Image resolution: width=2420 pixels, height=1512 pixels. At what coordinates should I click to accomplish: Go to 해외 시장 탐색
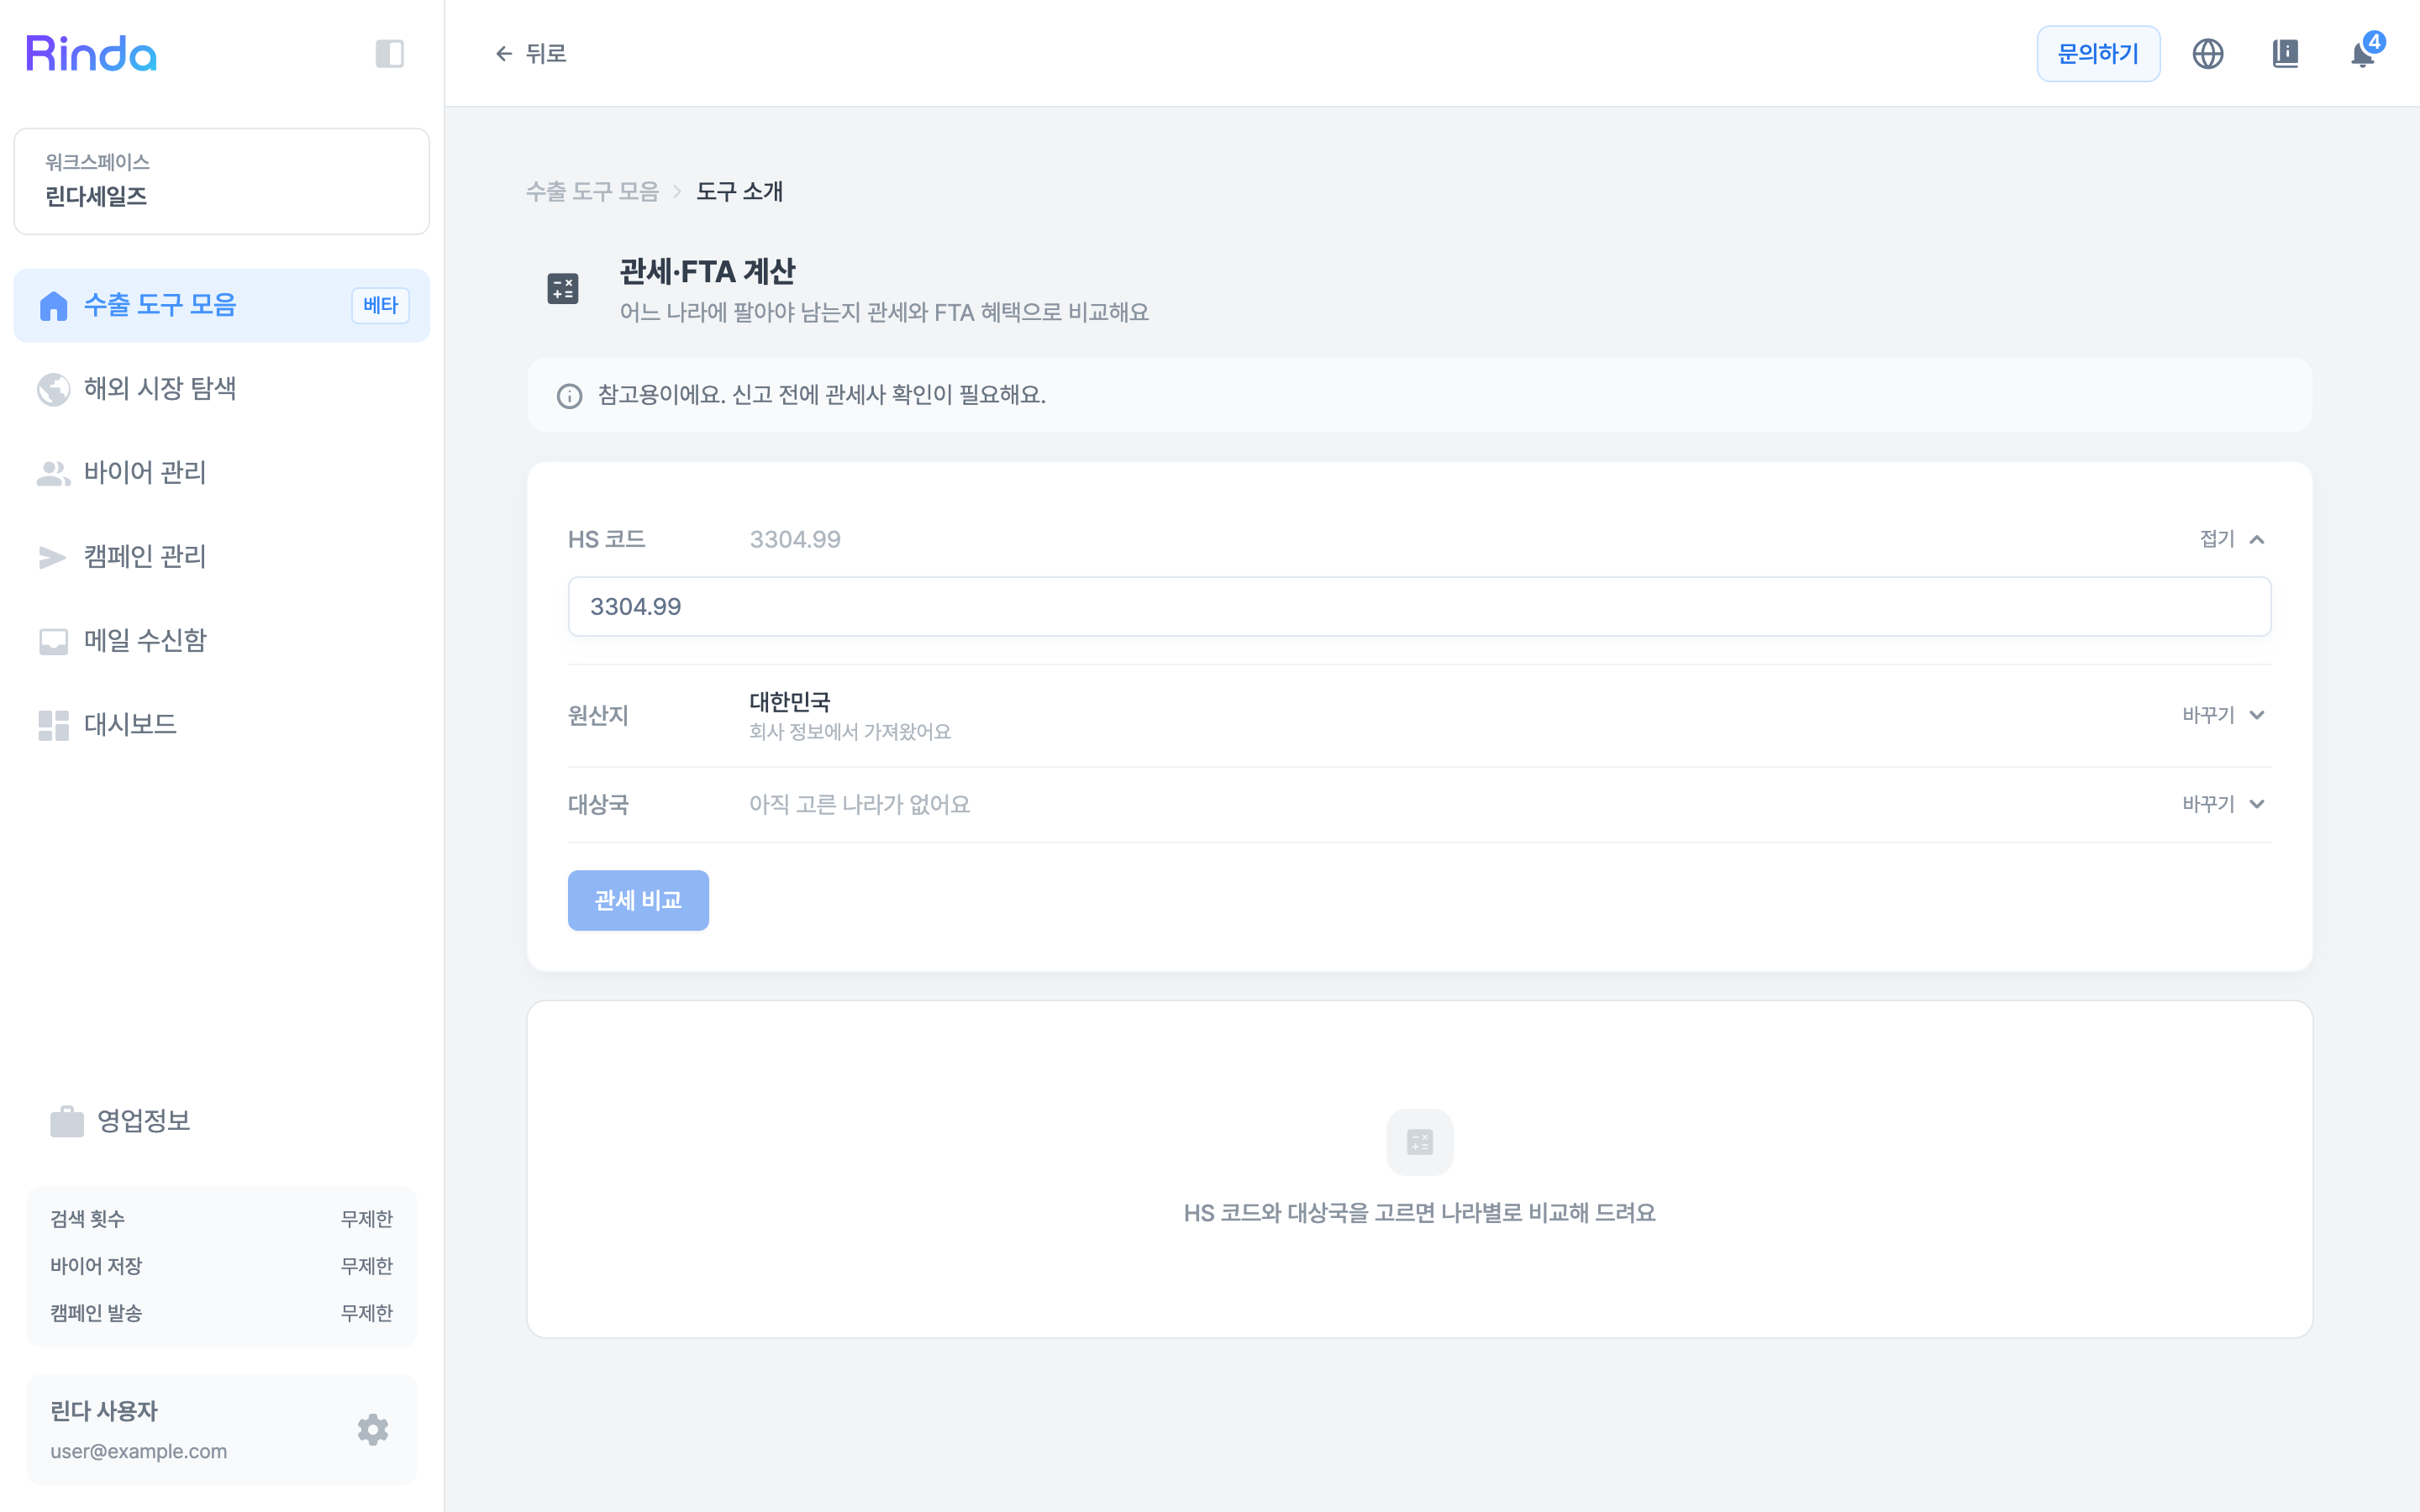[221, 389]
